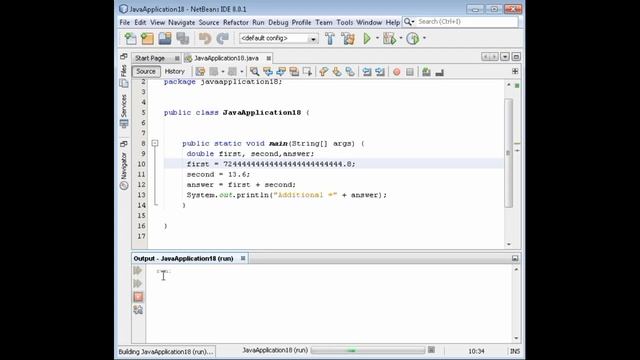
Task: Open the Debug menu
Action: 278,22
